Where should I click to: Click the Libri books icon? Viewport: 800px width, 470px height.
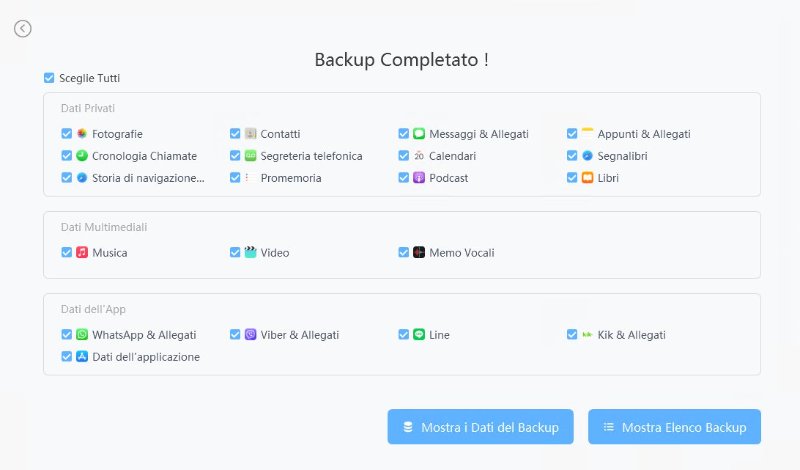point(588,178)
